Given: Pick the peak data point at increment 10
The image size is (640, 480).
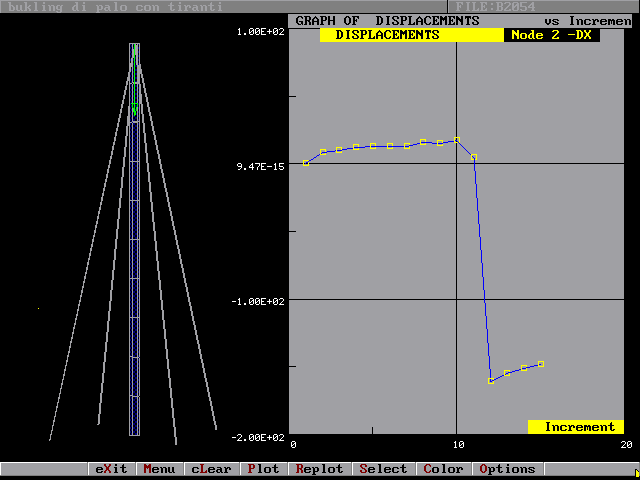Looking at the screenshot, I should [457, 140].
